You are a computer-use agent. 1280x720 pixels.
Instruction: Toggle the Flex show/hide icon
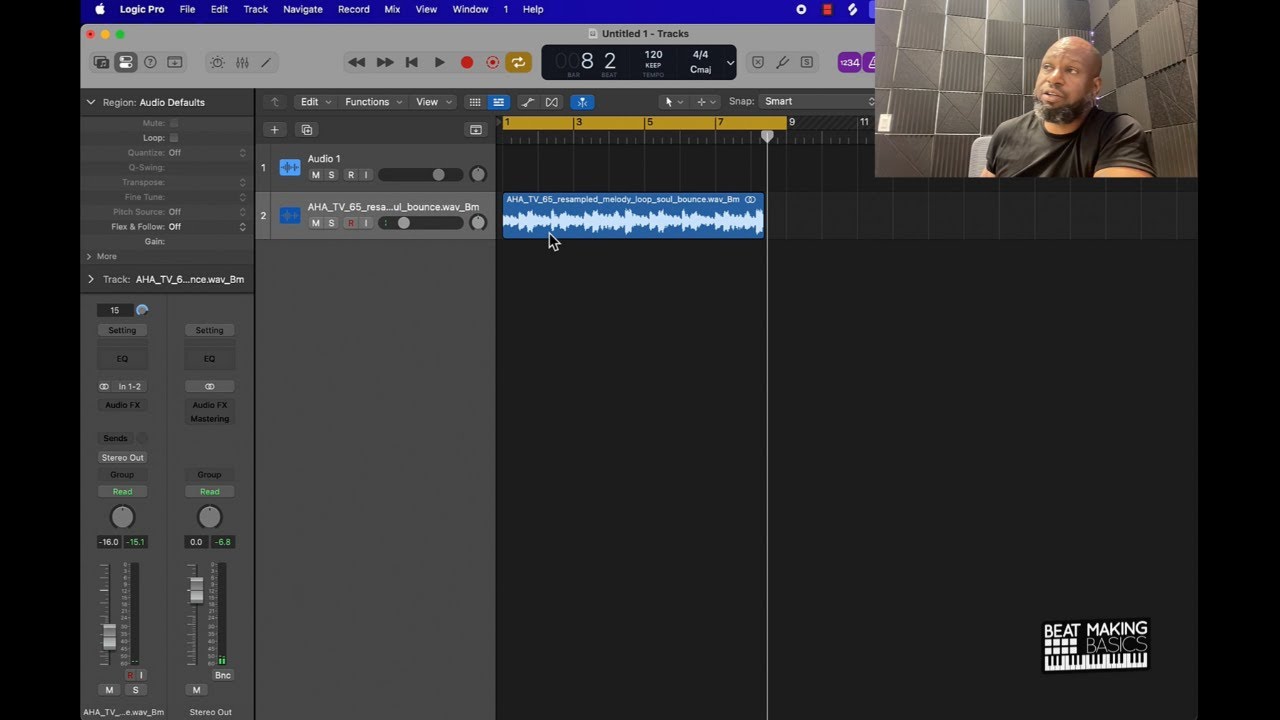(x=551, y=102)
